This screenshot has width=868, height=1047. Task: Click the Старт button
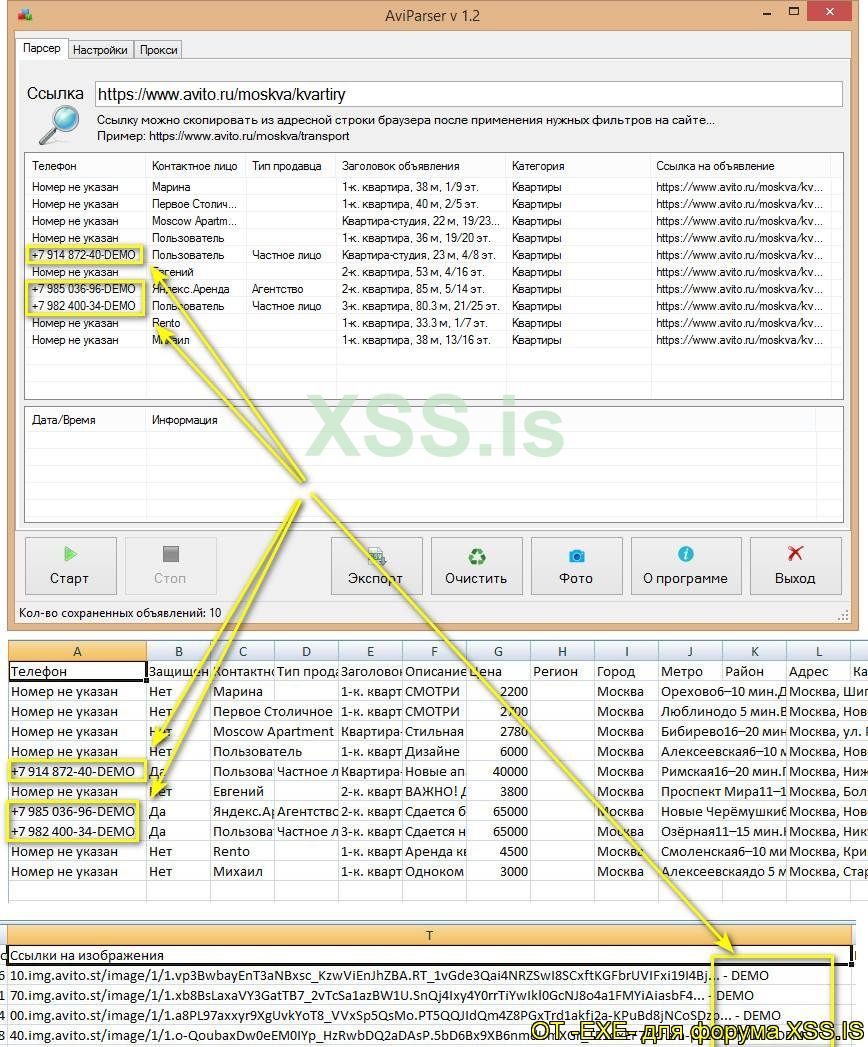tap(70, 566)
